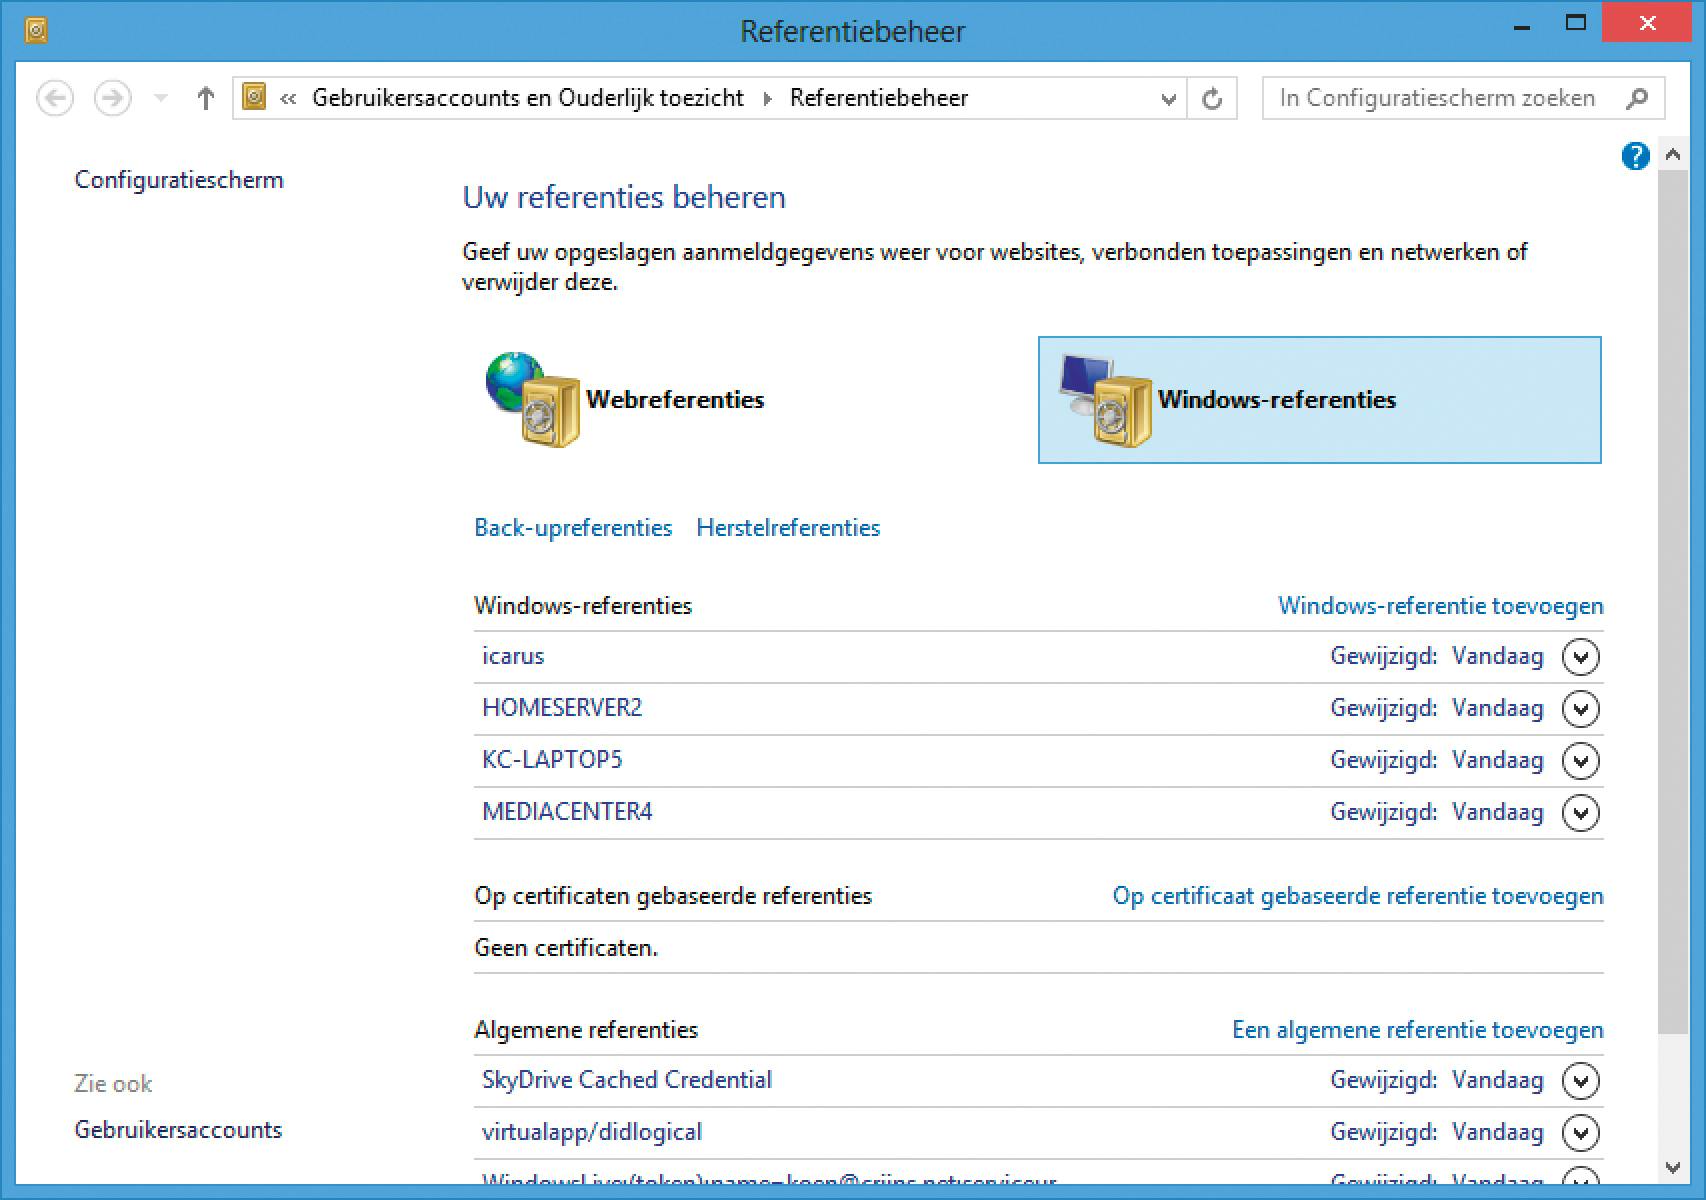
Task: Click the Forward navigation arrow
Action: coord(112,98)
